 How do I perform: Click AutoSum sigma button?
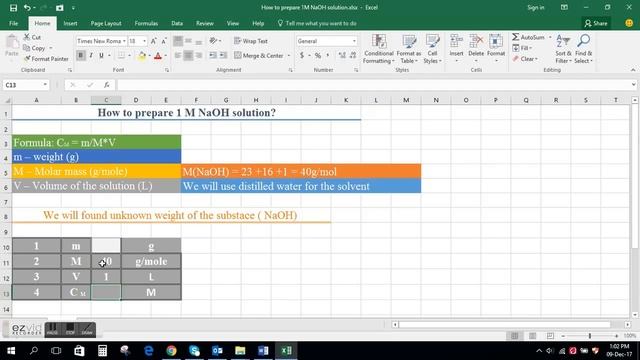pos(528,37)
